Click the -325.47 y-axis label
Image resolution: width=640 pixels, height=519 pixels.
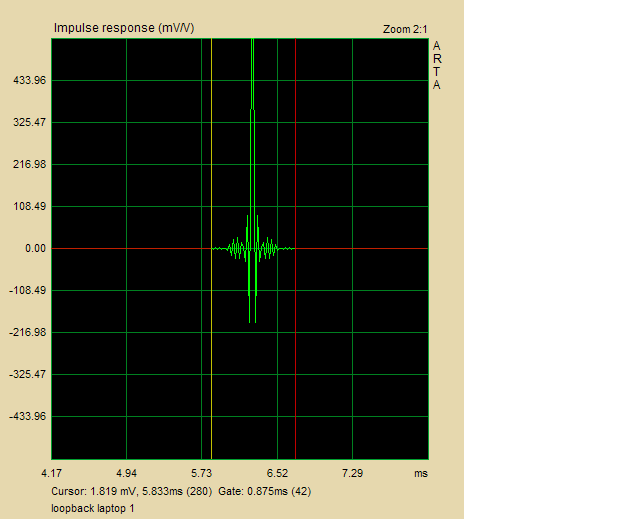coord(28,375)
